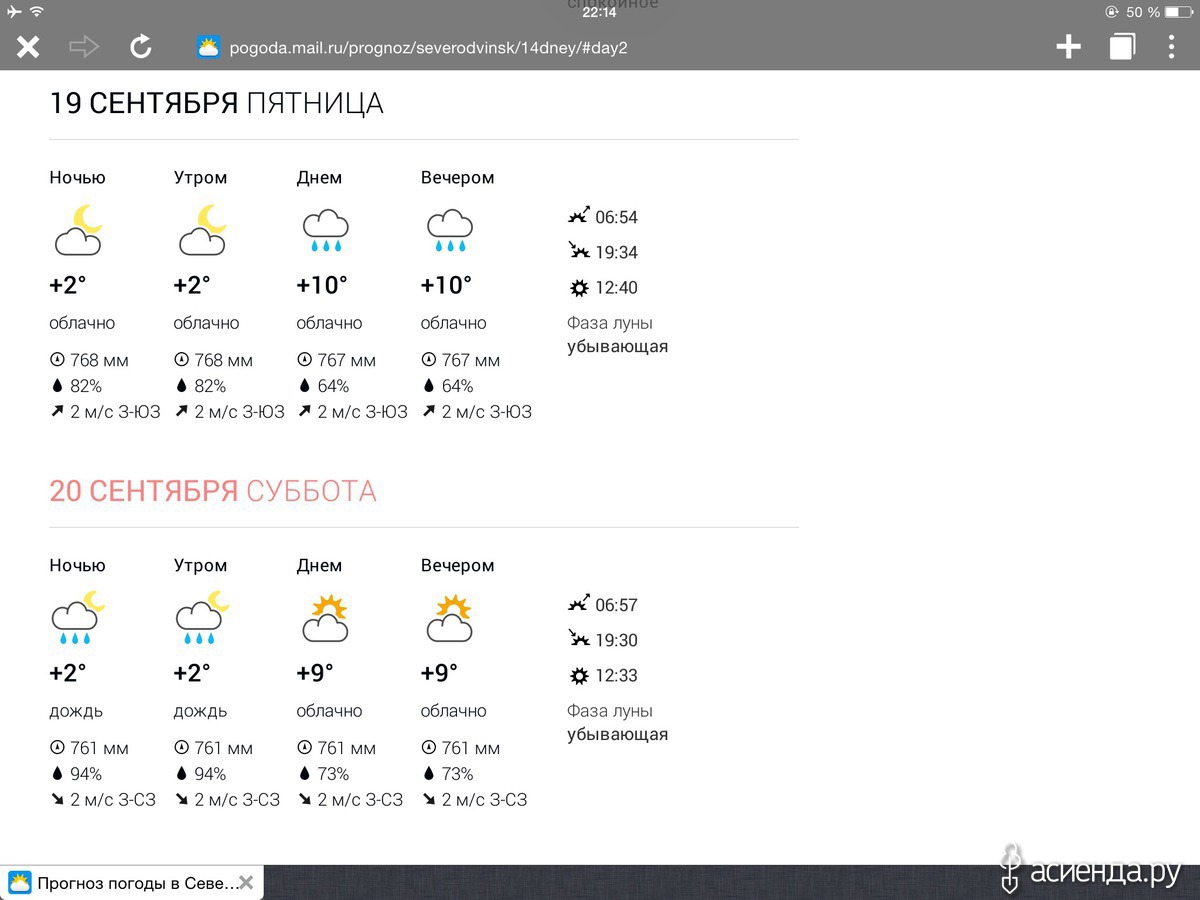Tap sunset icon next to 19:30
This screenshot has width=1200, height=900.
[x=578, y=639]
